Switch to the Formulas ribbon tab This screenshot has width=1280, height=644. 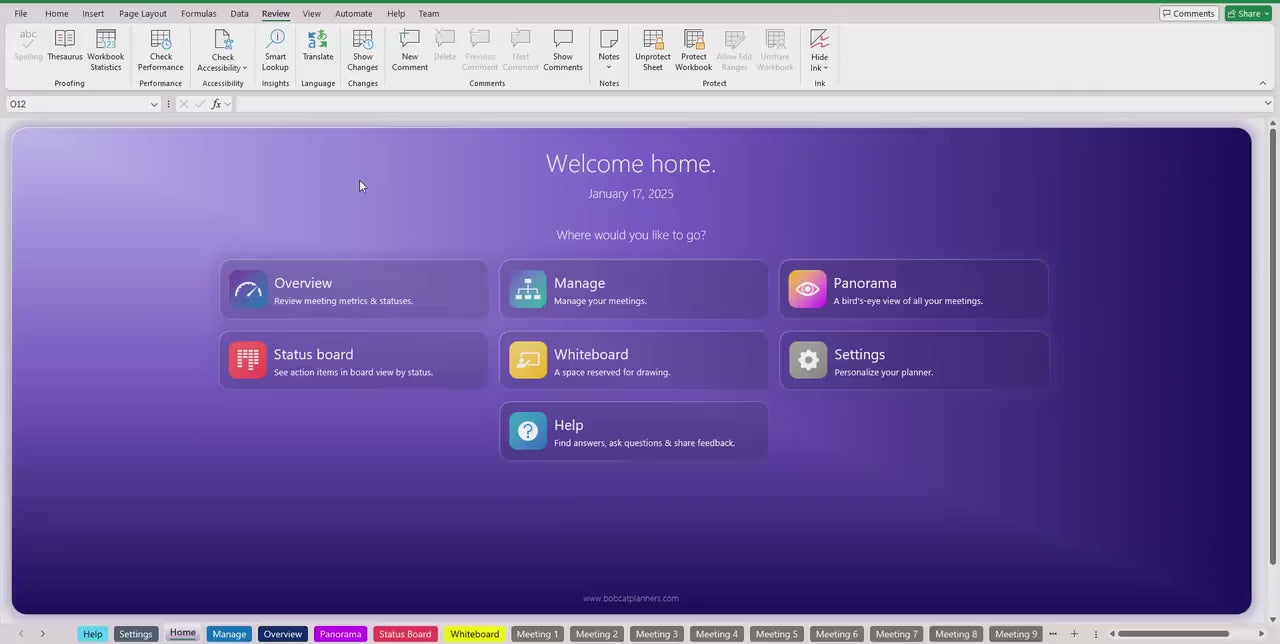coord(198,14)
